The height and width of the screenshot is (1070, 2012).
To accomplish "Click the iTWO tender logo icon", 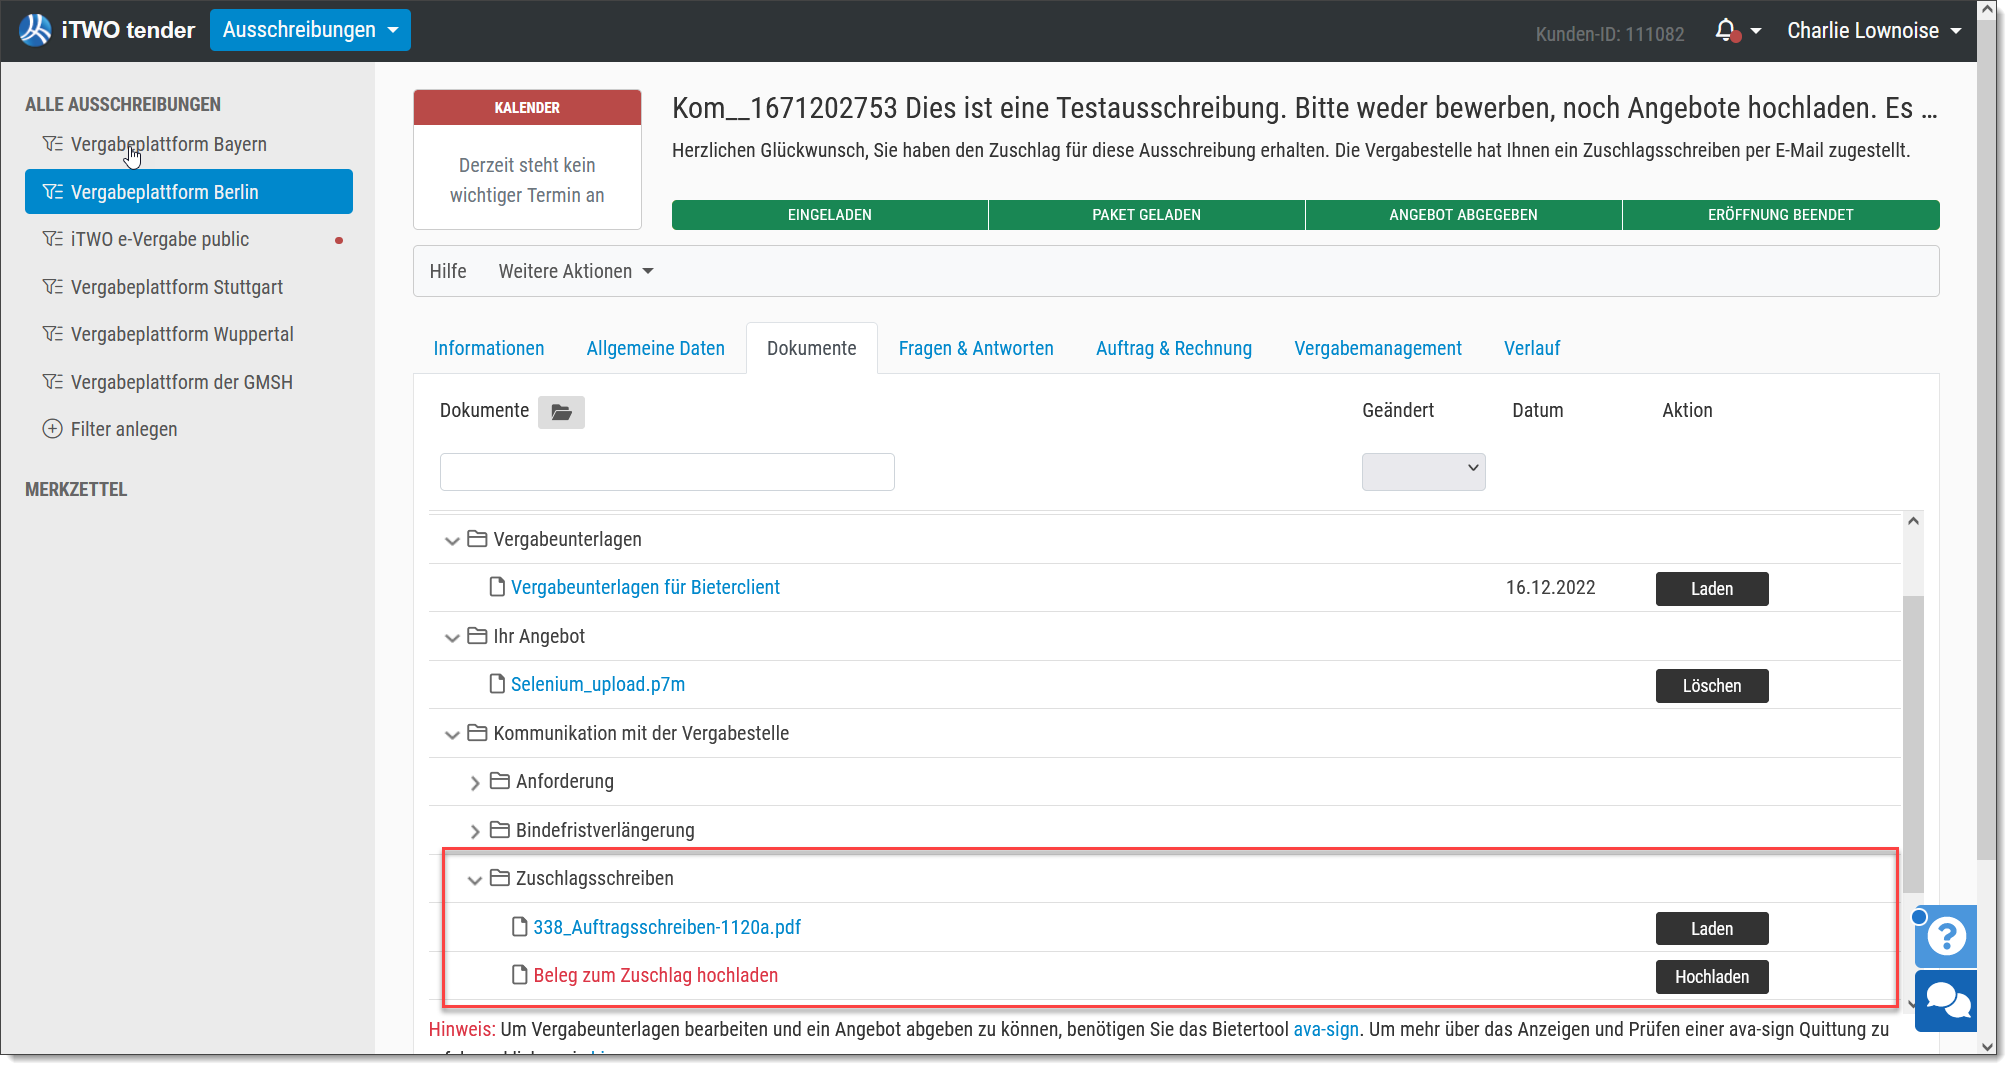I will tap(35, 30).
